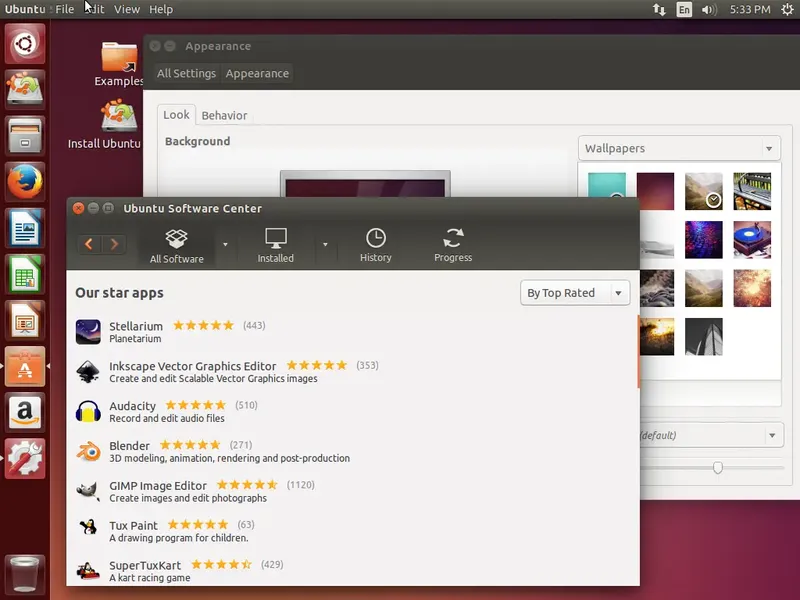Launch Firefox from the dock

[24, 182]
